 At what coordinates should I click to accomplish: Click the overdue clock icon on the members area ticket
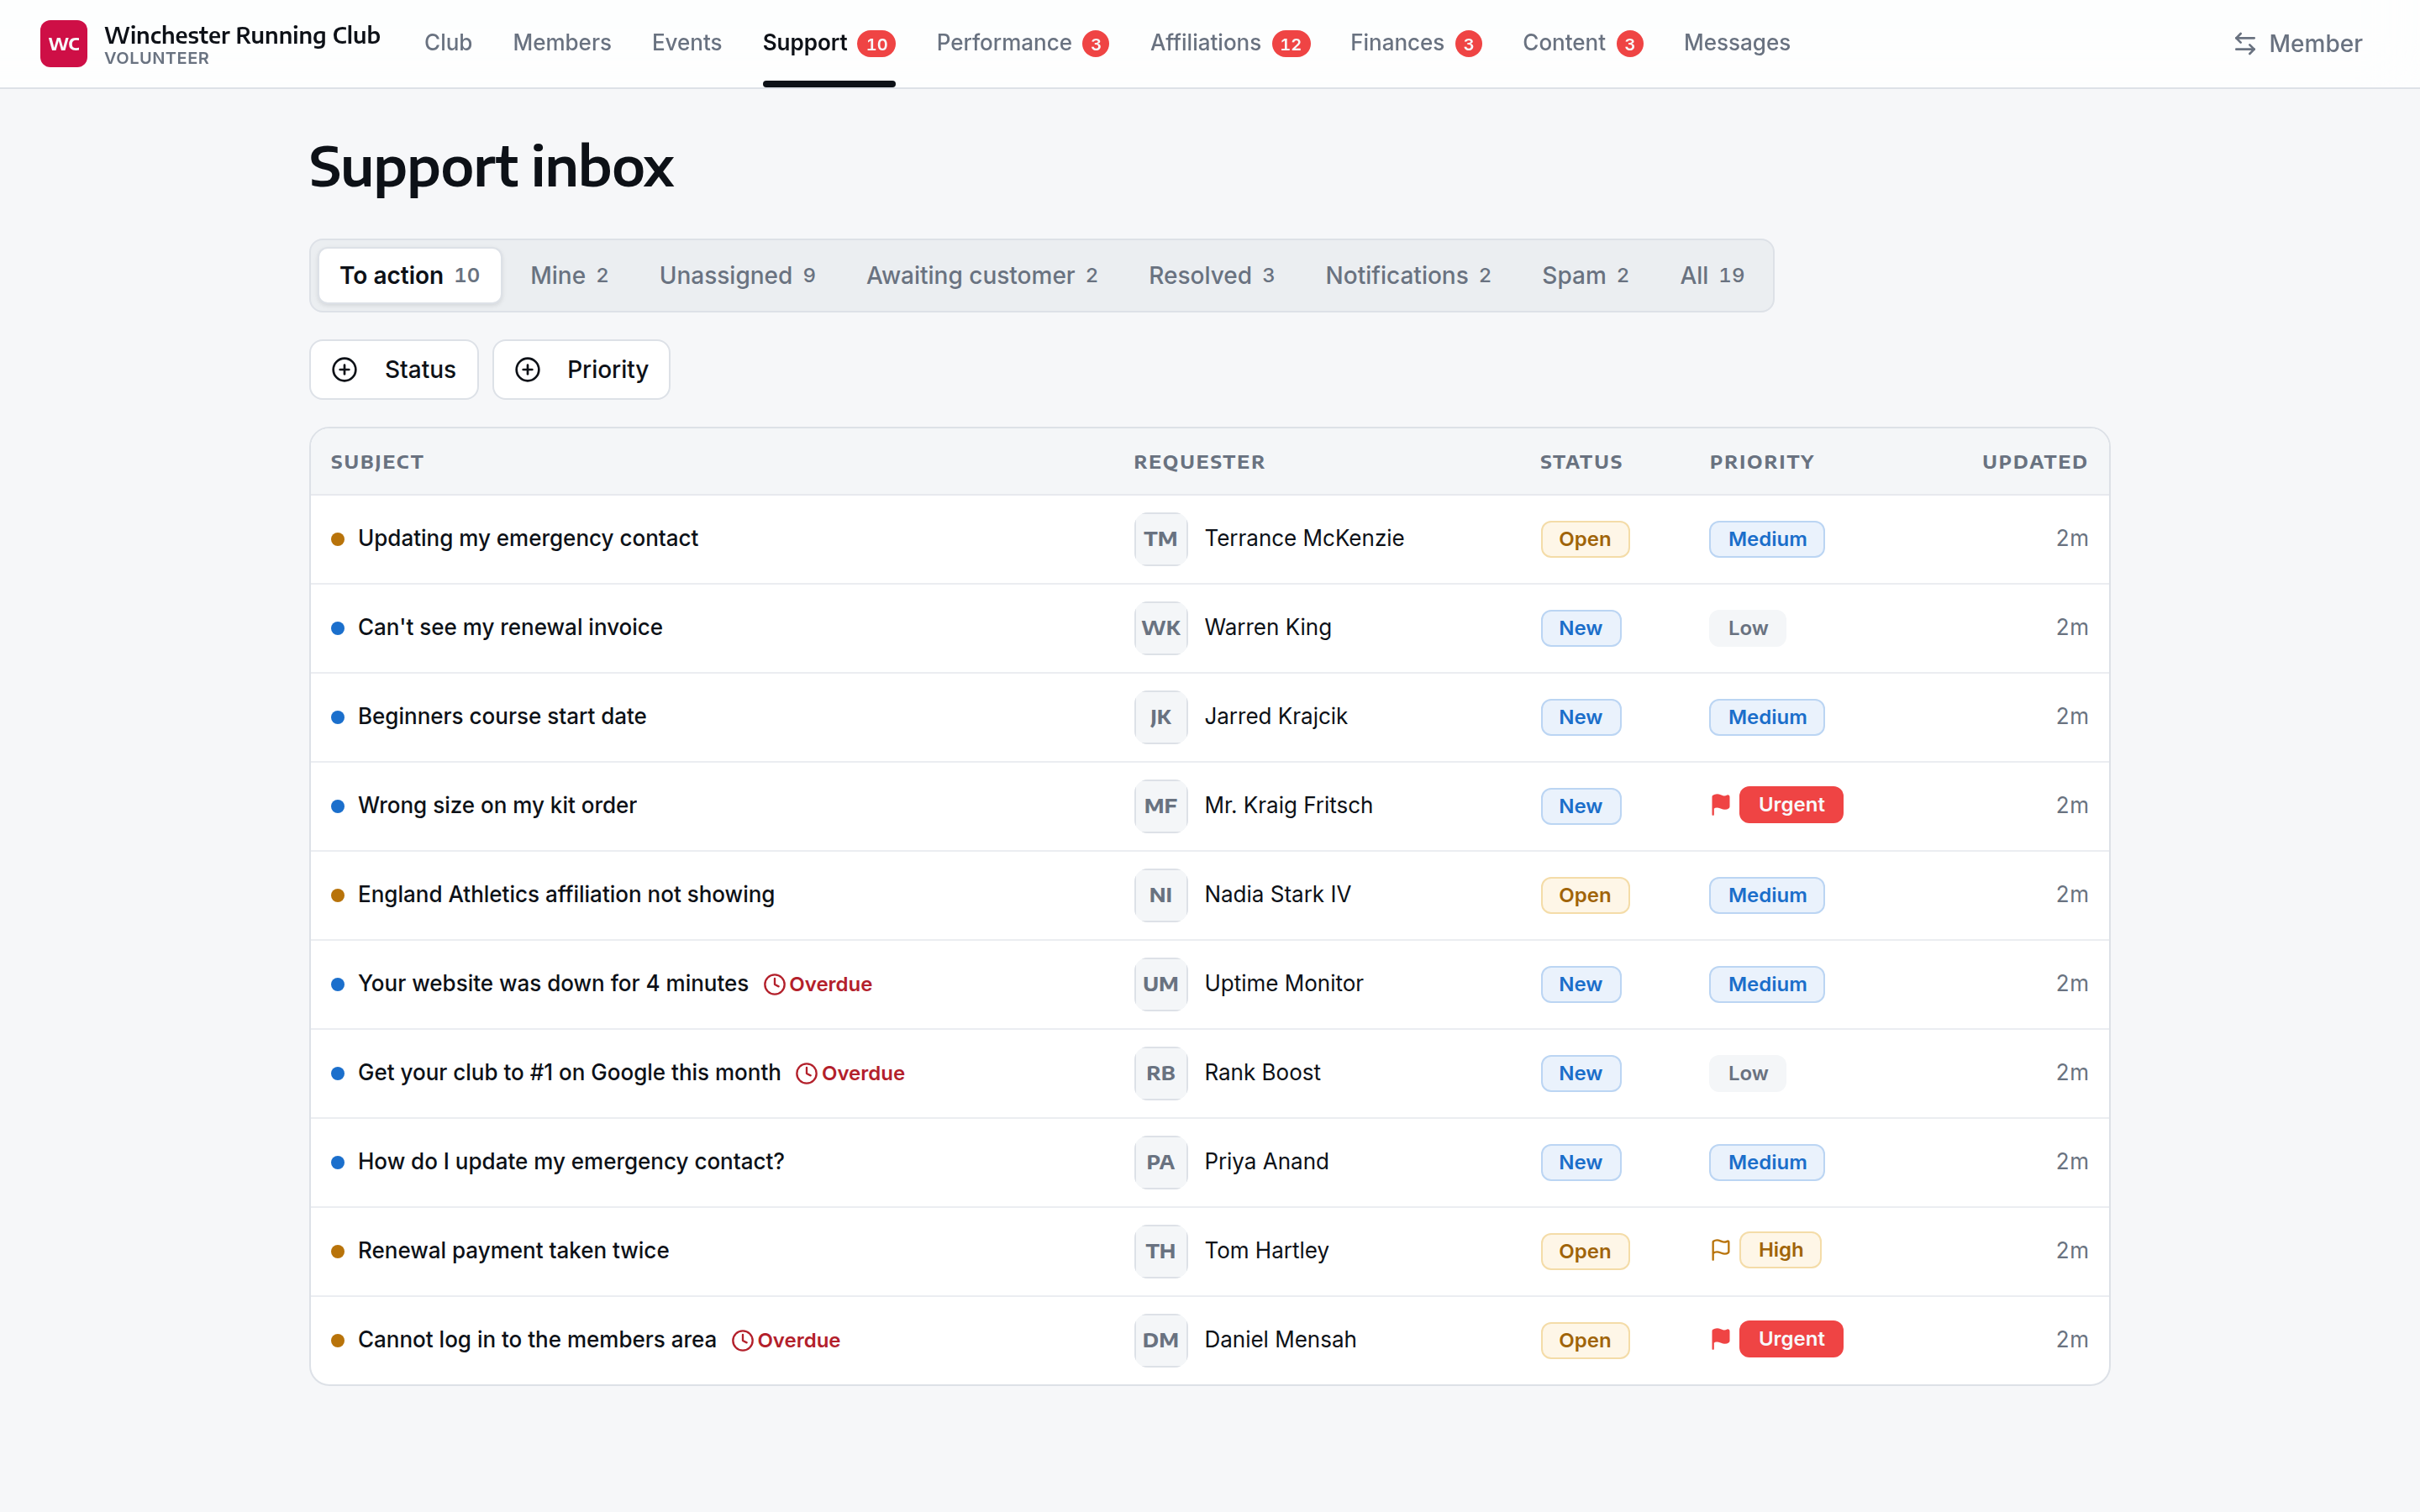tap(742, 1340)
